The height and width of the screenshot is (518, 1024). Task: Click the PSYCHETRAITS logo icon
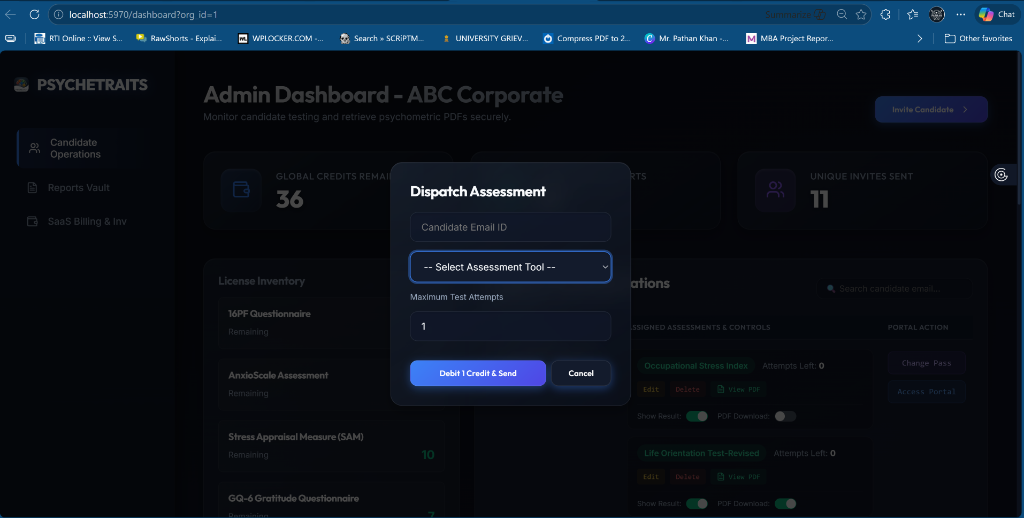(x=22, y=84)
